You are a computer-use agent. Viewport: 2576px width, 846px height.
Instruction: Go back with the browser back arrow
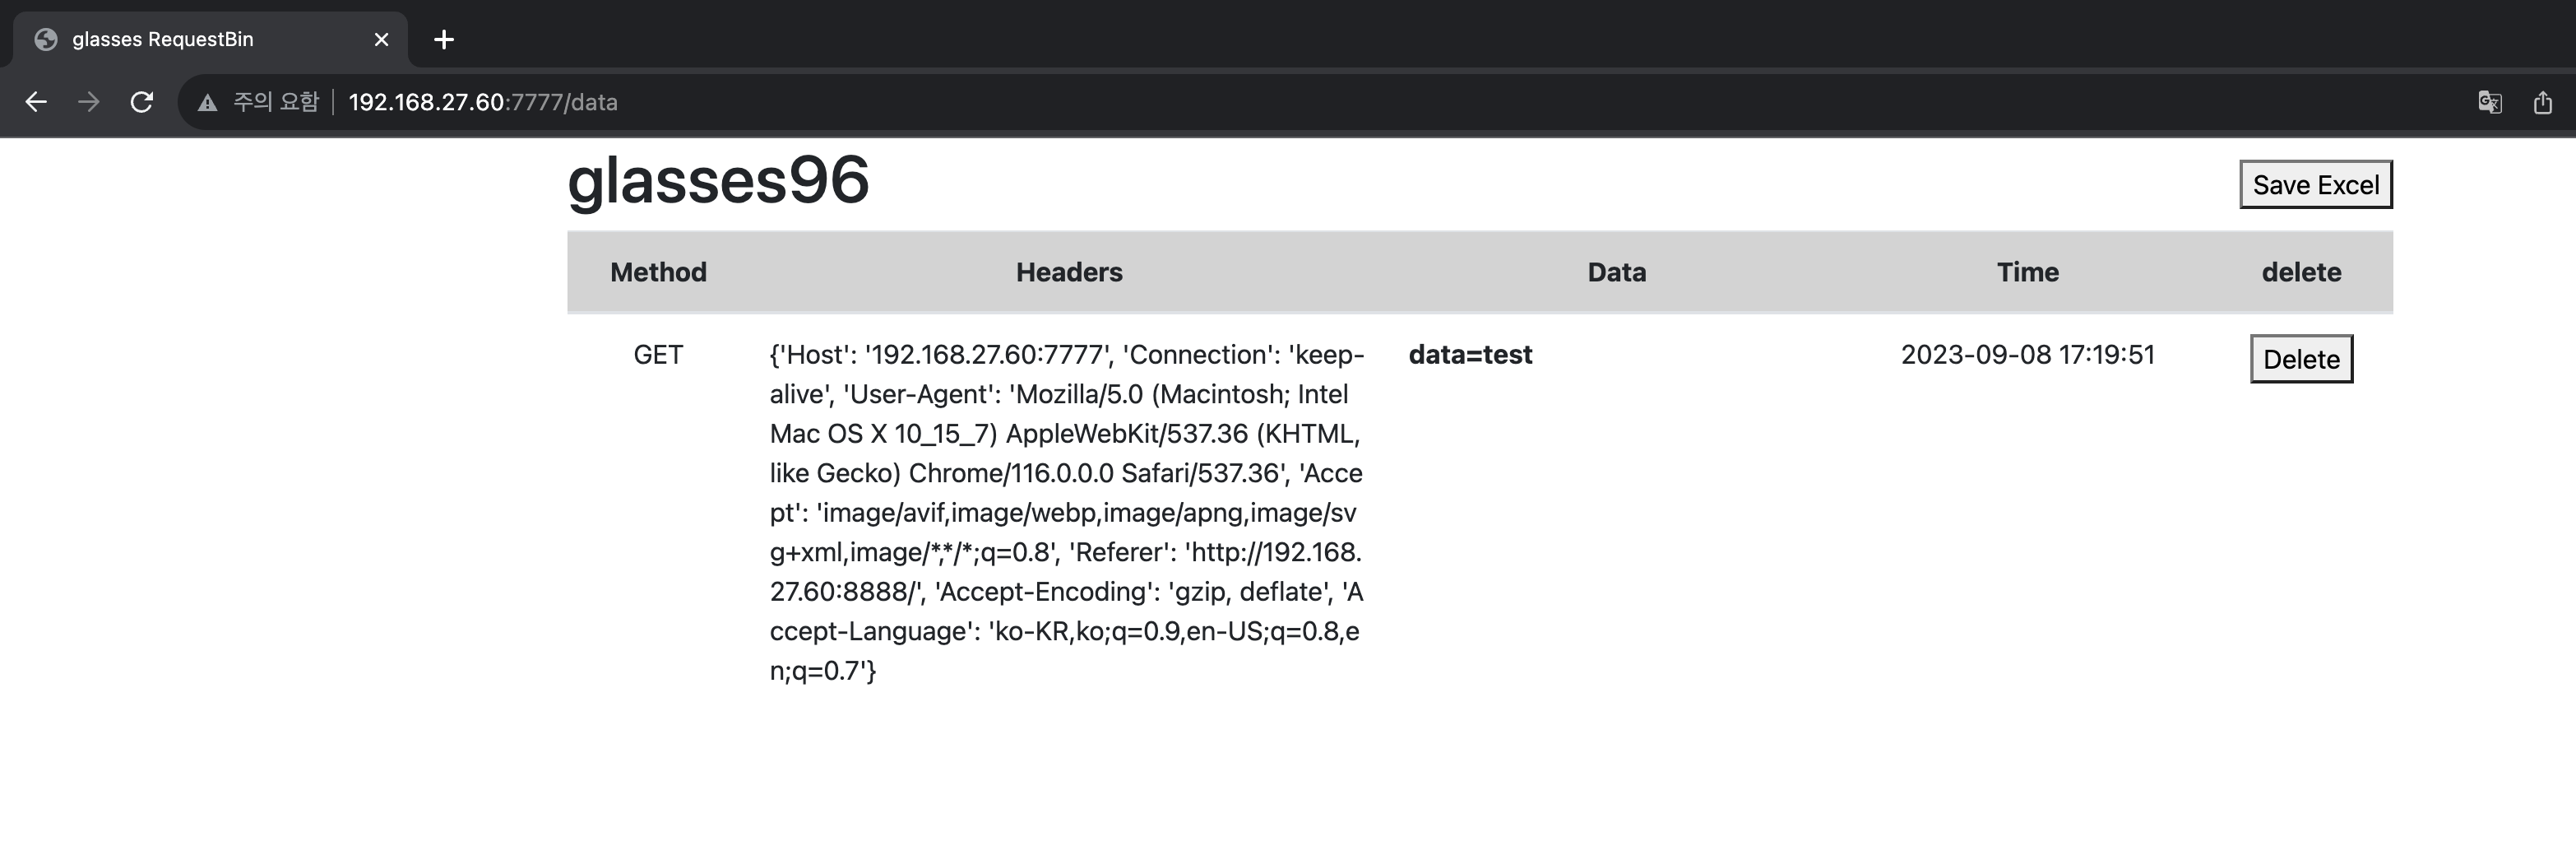36,102
